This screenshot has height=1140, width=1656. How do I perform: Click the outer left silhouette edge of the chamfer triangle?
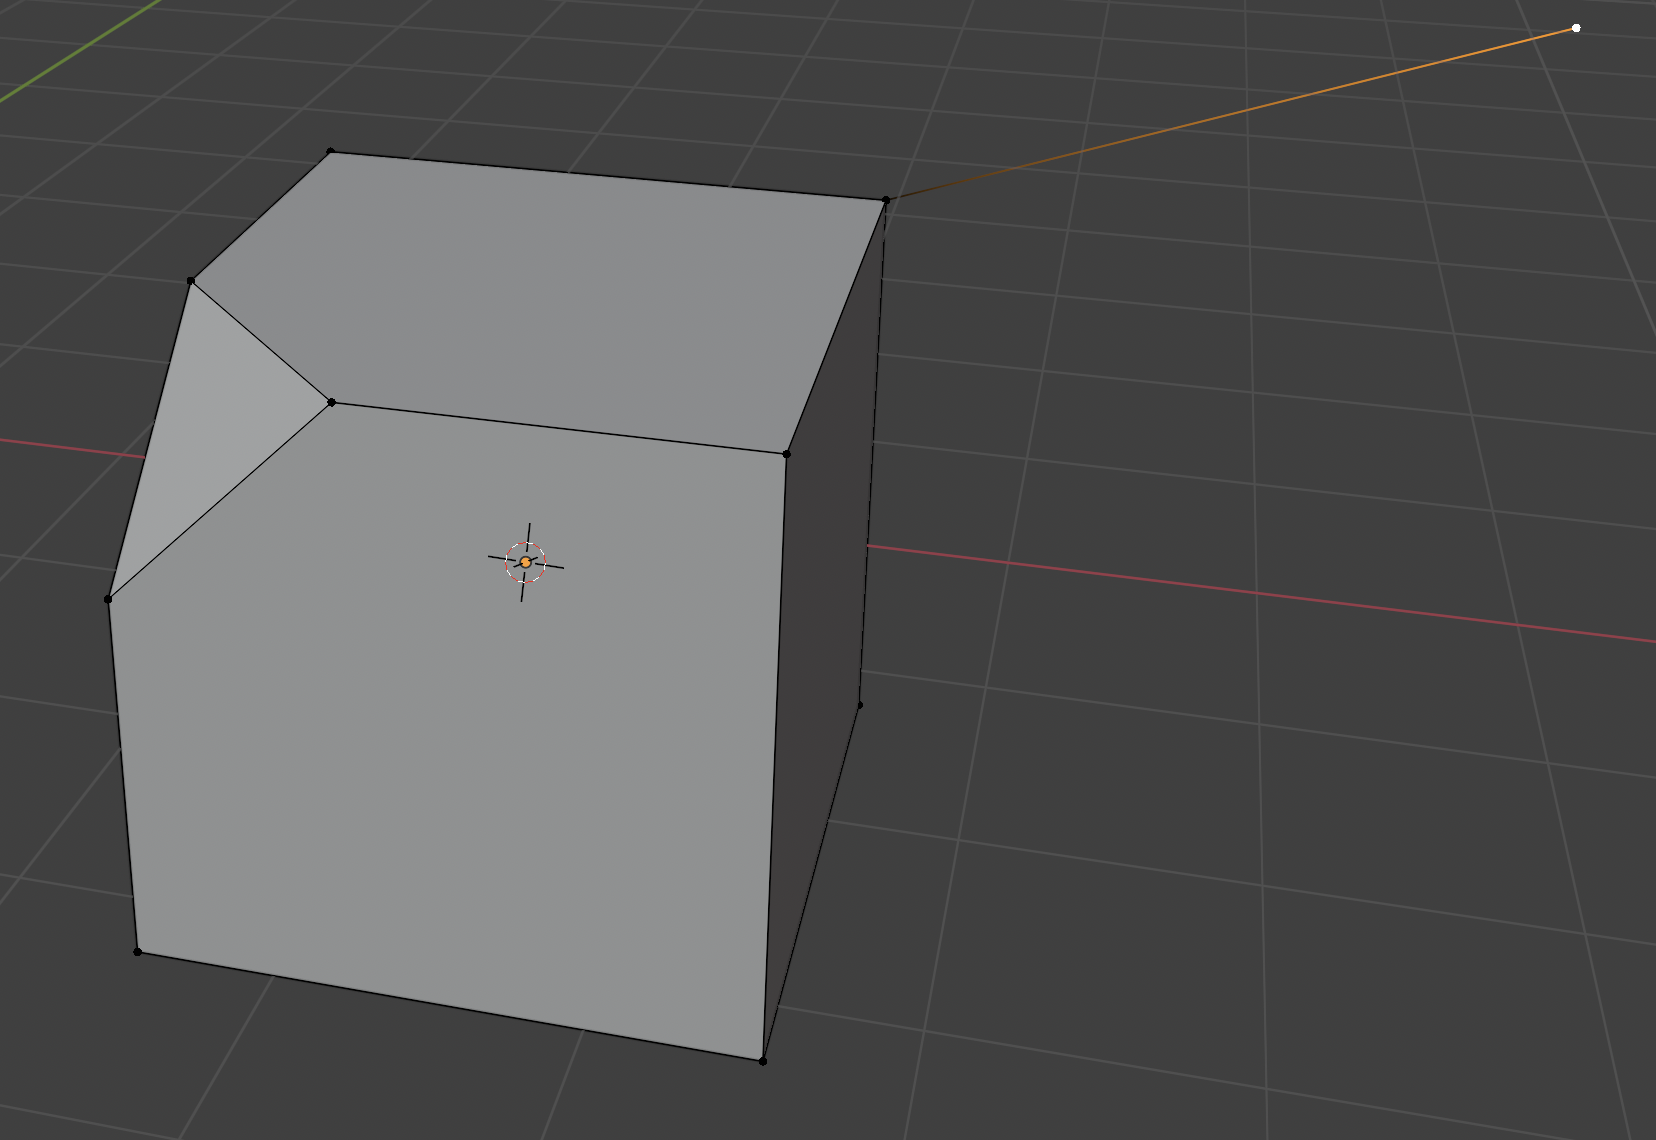point(149,440)
